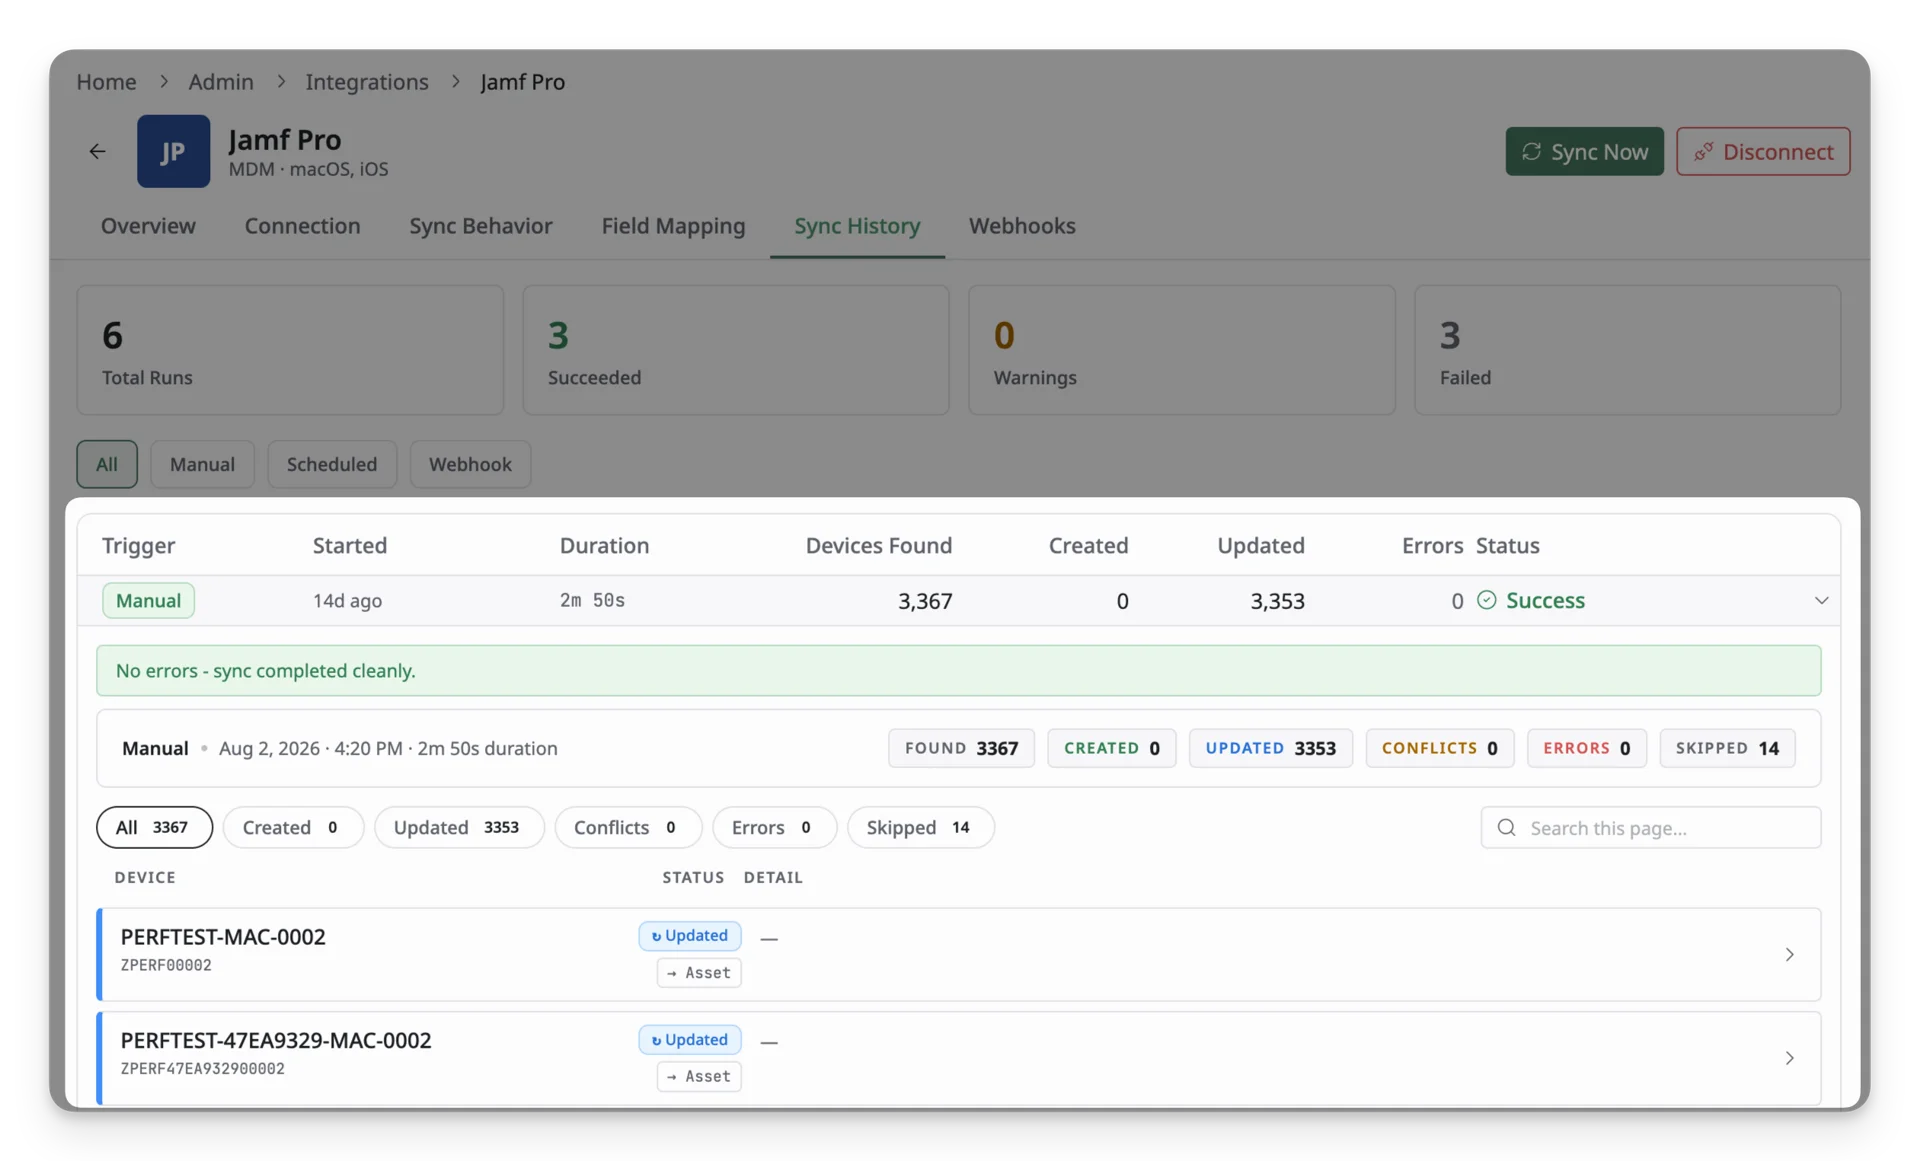Select the Conflicts 0 filter pill
This screenshot has height=1161, width=1920.
pyautogui.click(x=628, y=828)
